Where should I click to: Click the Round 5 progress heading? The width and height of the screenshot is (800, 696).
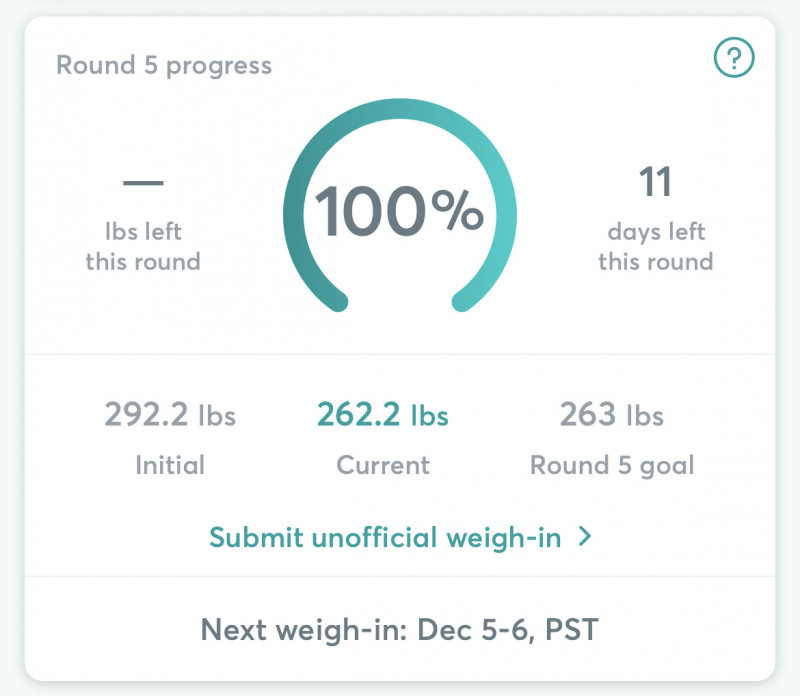pyautogui.click(x=164, y=66)
